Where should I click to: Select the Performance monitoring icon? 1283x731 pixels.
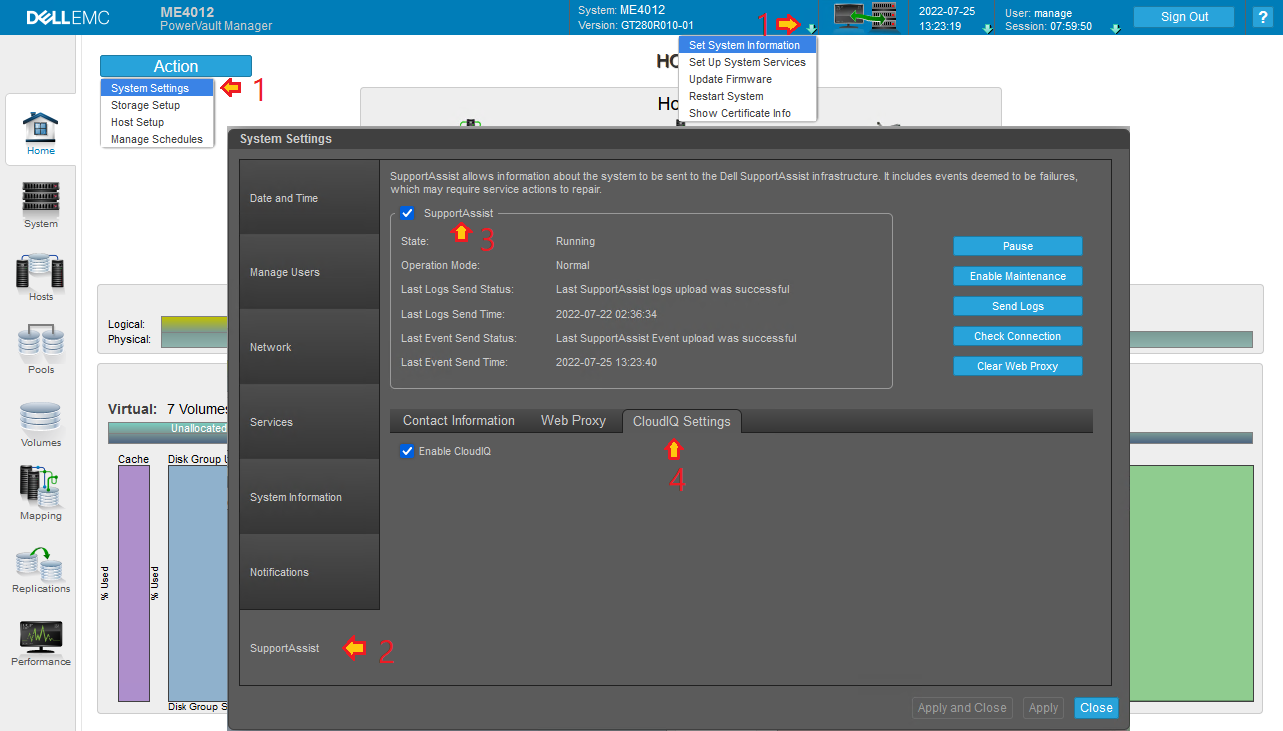click(40, 635)
